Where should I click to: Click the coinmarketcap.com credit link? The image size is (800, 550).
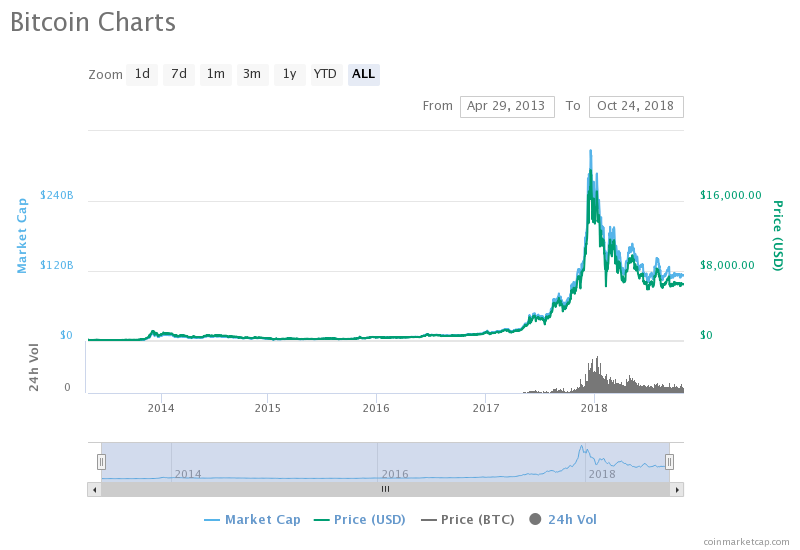tap(746, 542)
